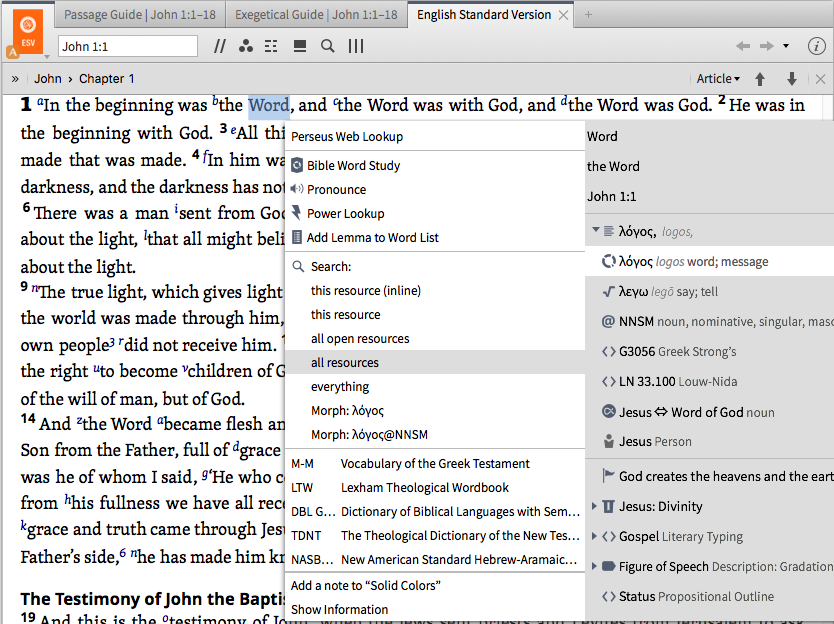Select search 'all resources'

(x=435, y=362)
